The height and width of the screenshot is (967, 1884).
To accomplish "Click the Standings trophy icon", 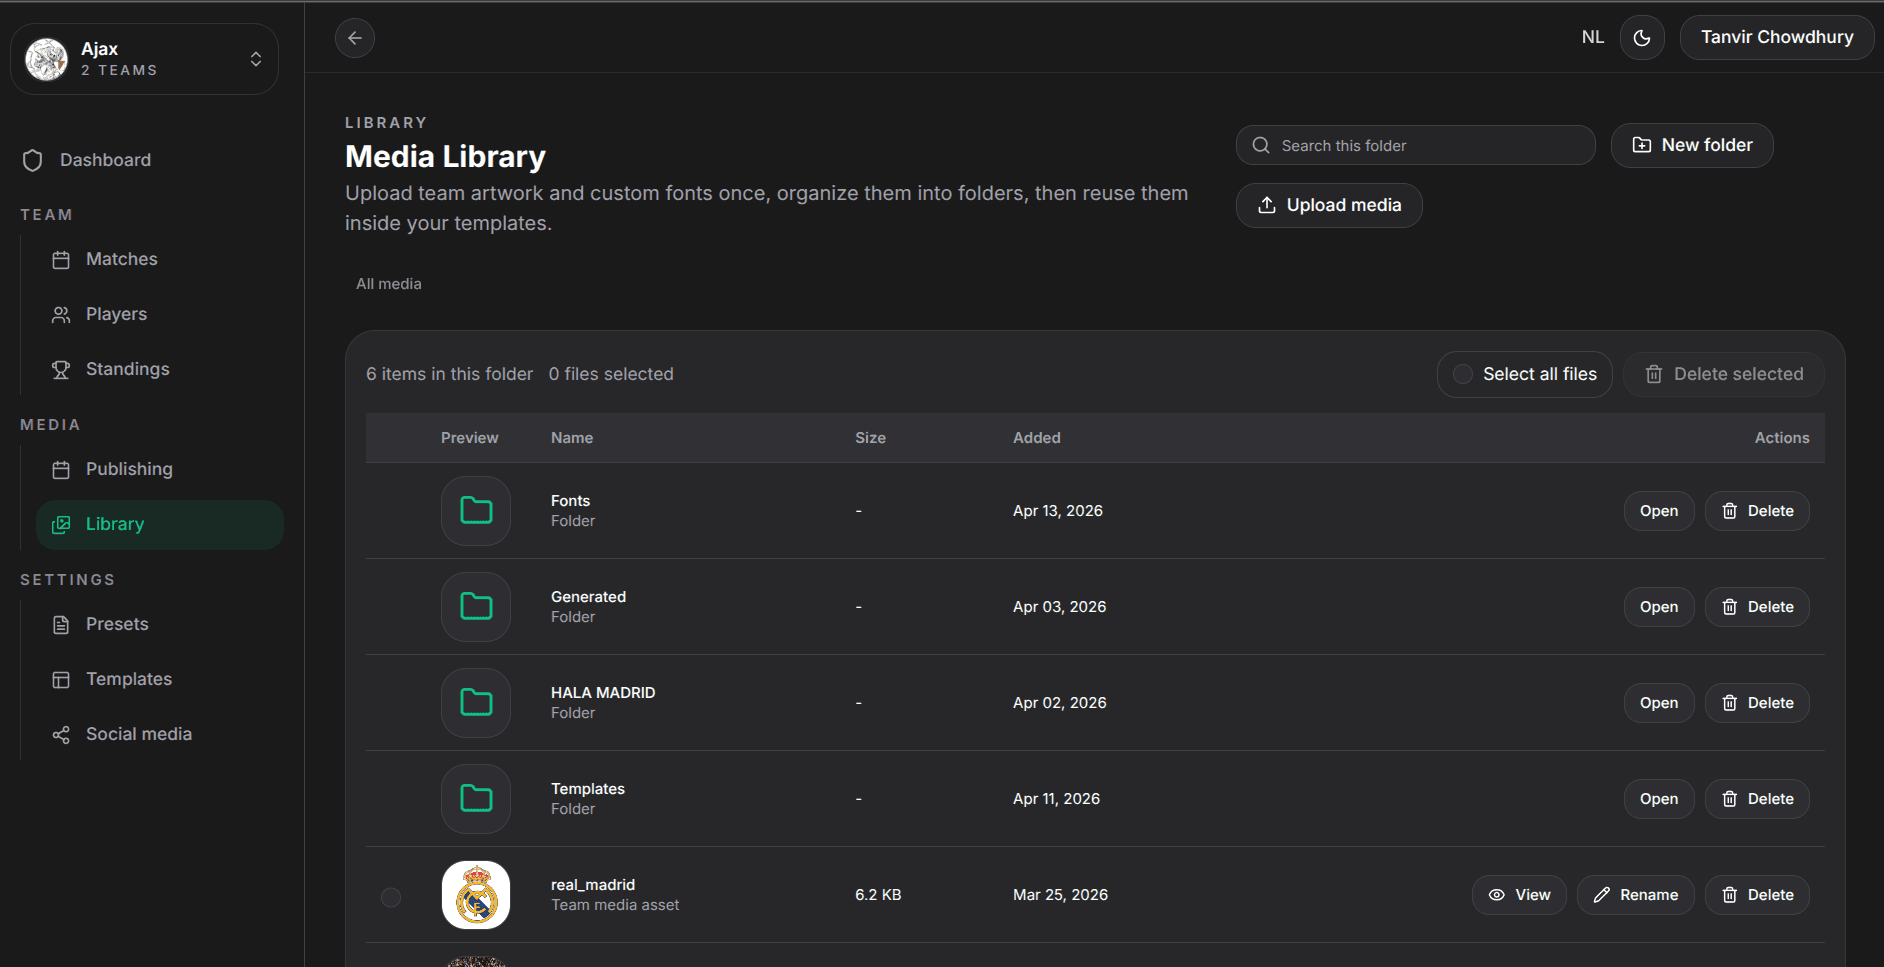I will [61, 369].
